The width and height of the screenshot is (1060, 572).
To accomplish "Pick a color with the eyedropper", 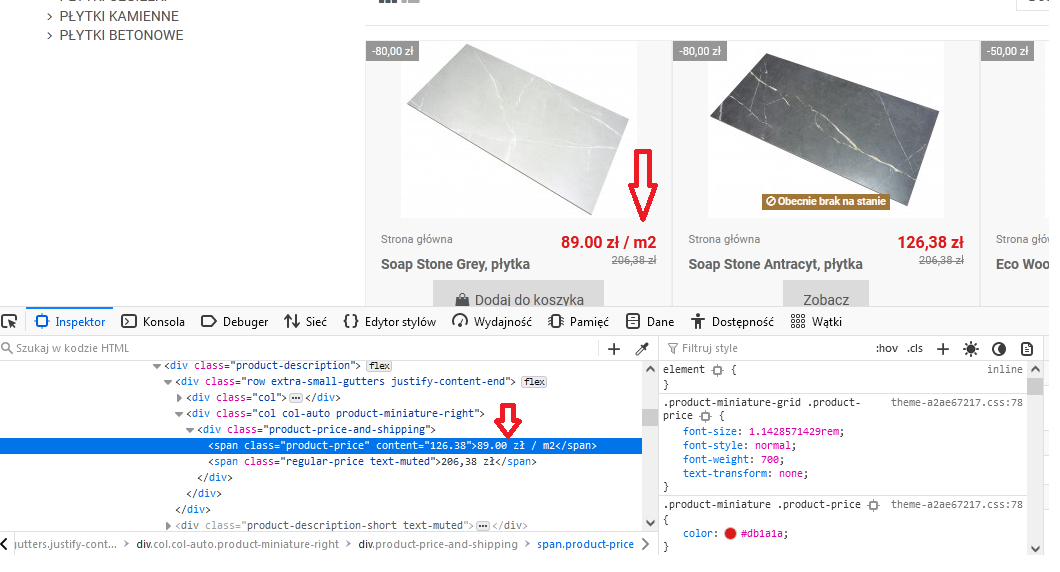I will click(x=642, y=349).
